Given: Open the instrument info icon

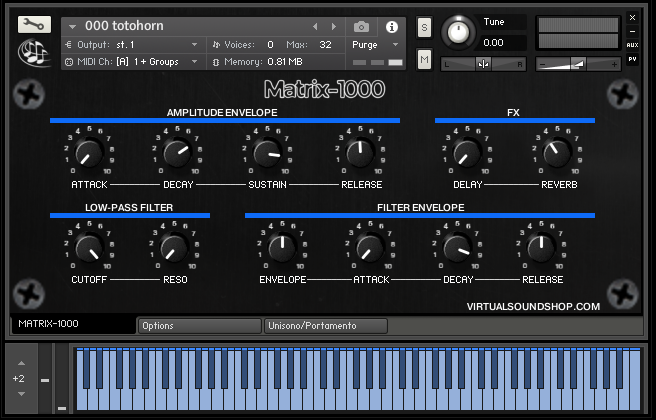Looking at the screenshot, I should [391, 26].
